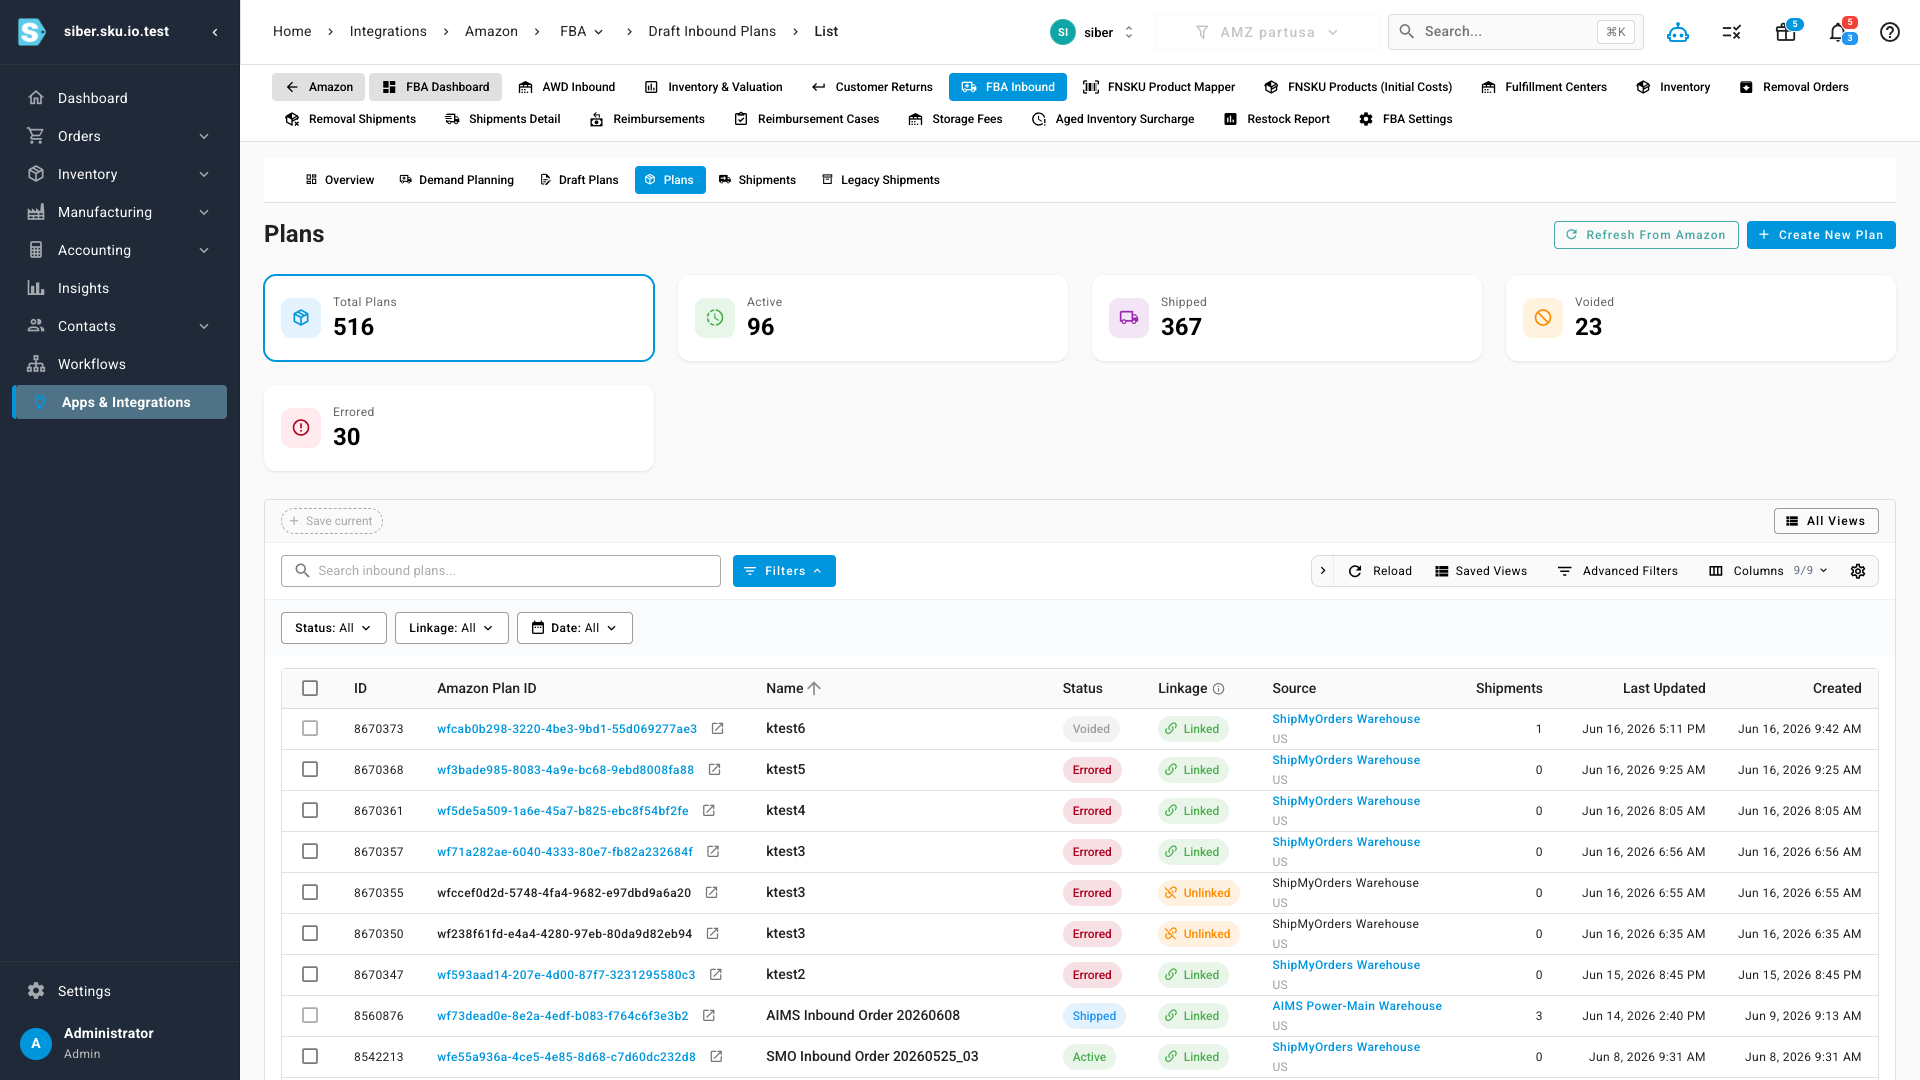Open the FBA breadcrumb dropdown
The height and width of the screenshot is (1080, 1920).
(x=582, y=32)
